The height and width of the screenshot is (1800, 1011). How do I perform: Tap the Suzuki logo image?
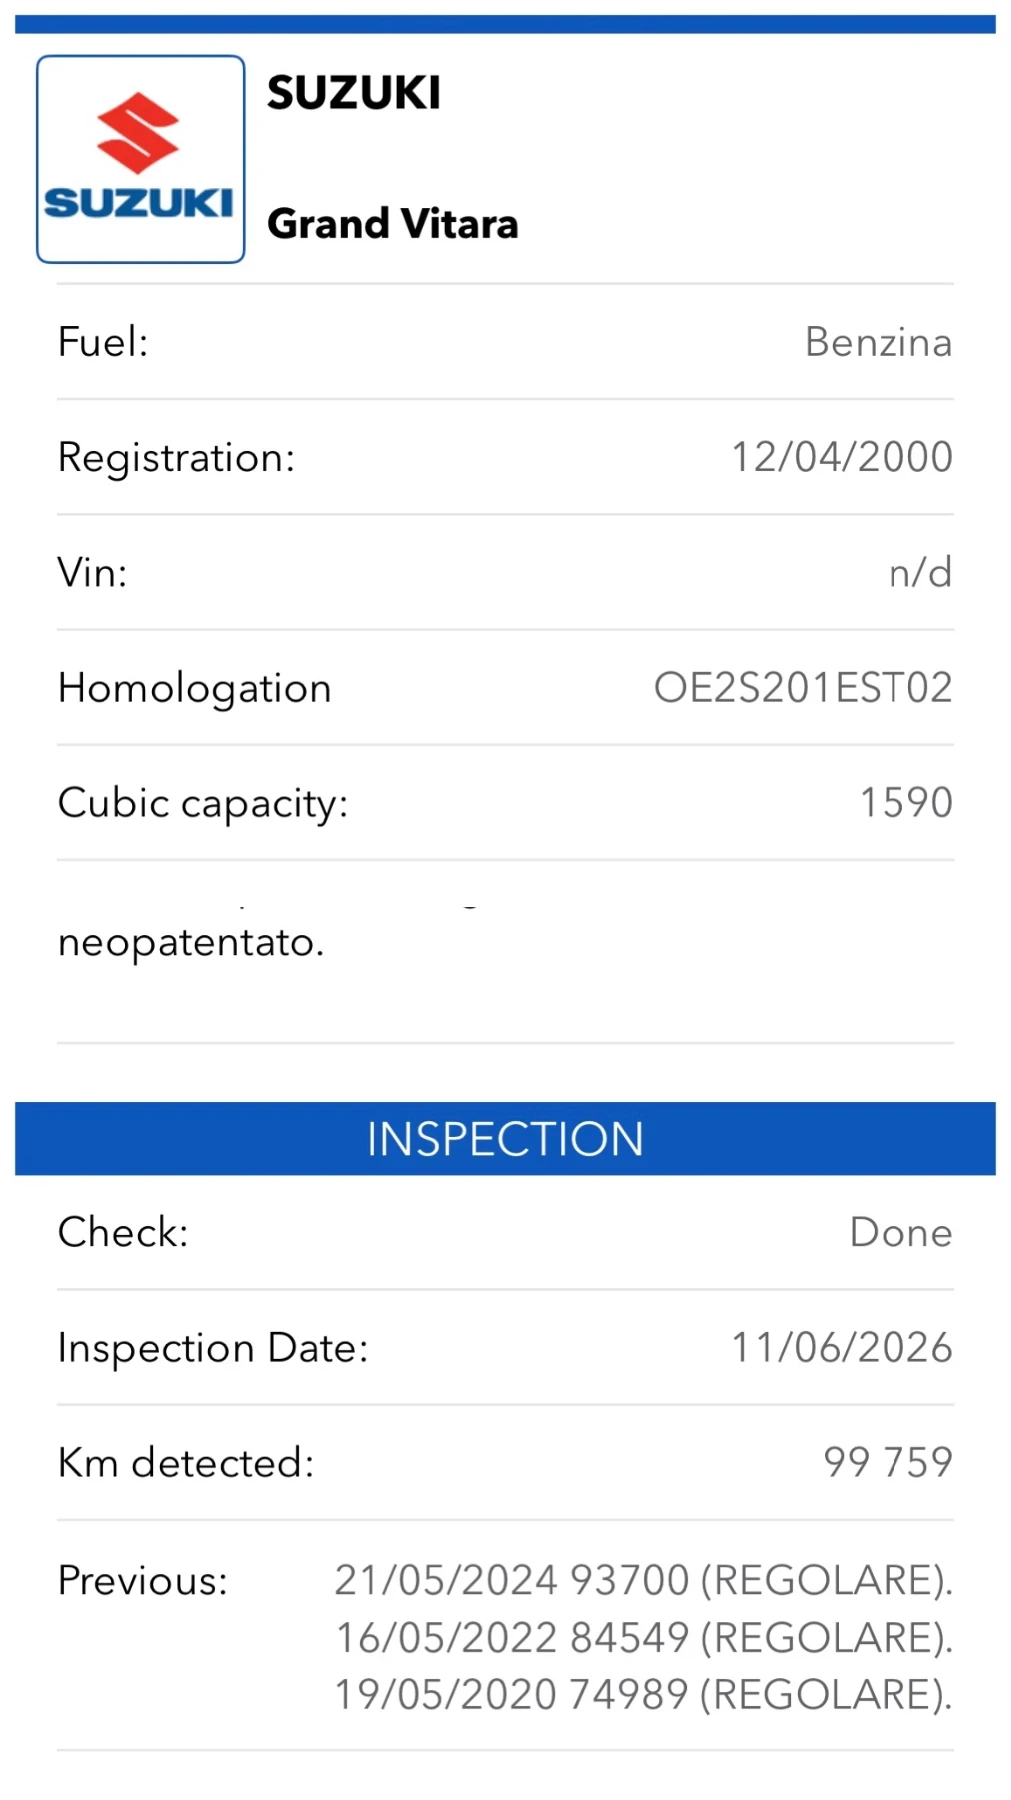point(141,159)
